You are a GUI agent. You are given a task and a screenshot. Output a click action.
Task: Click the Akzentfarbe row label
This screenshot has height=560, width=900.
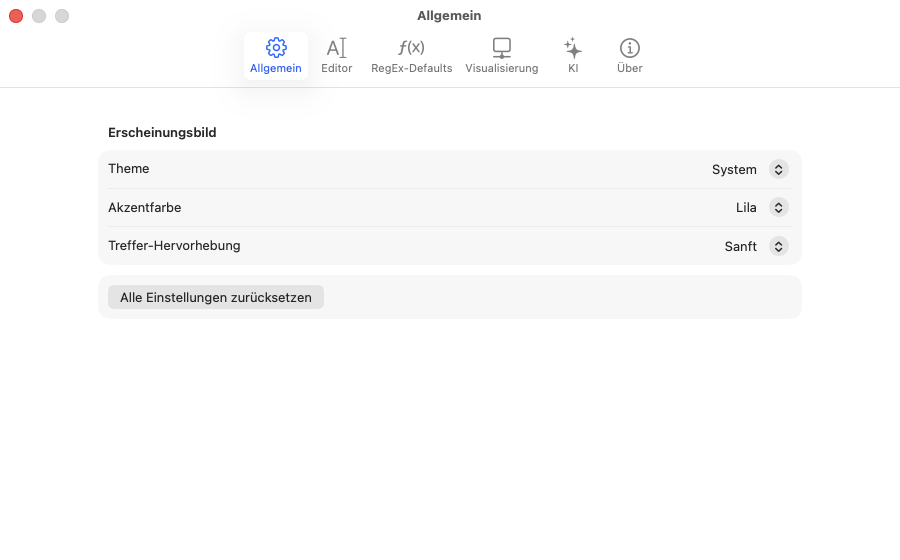coord(145,208)
